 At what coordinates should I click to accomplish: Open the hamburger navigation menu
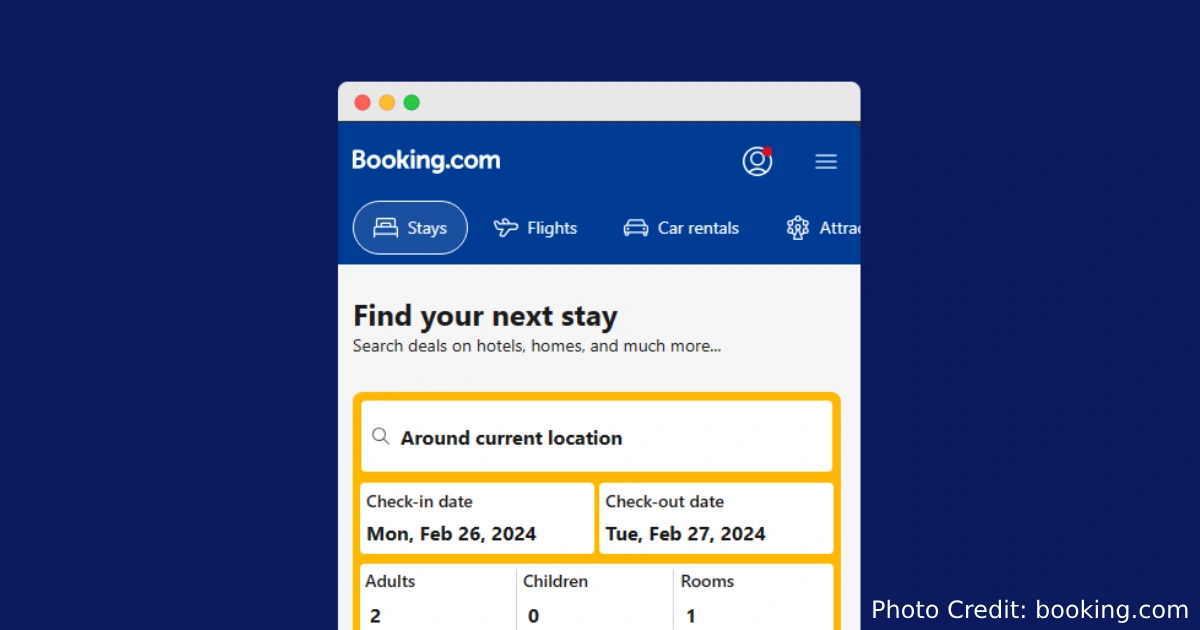click(825, 161)
